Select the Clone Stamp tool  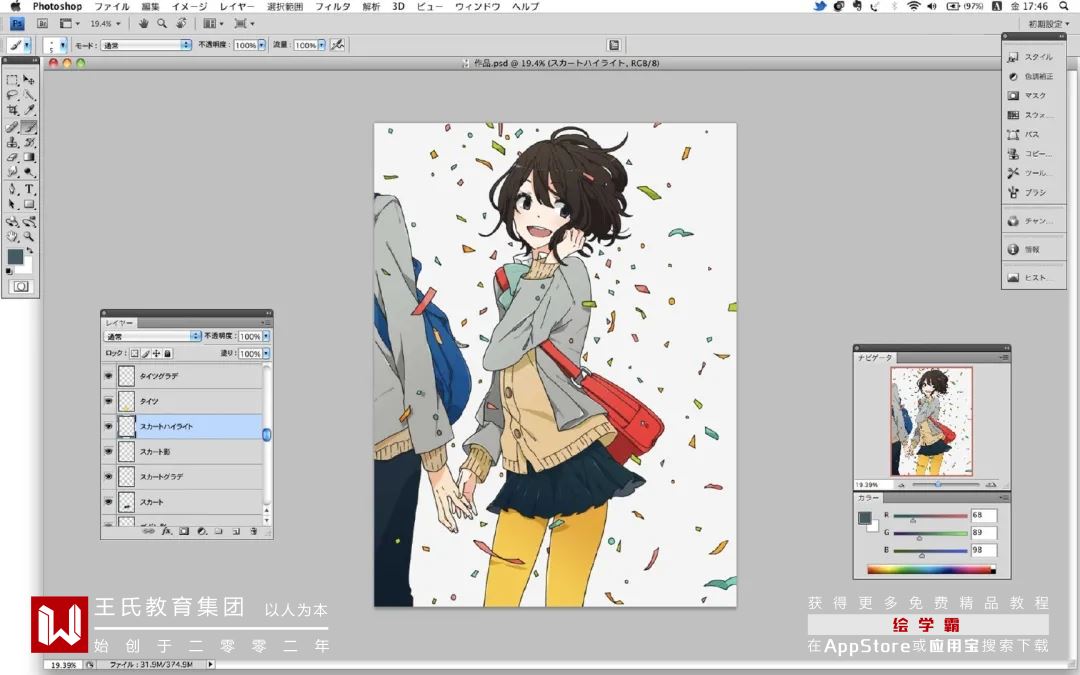pyautogui.click(x=12, y=142)
